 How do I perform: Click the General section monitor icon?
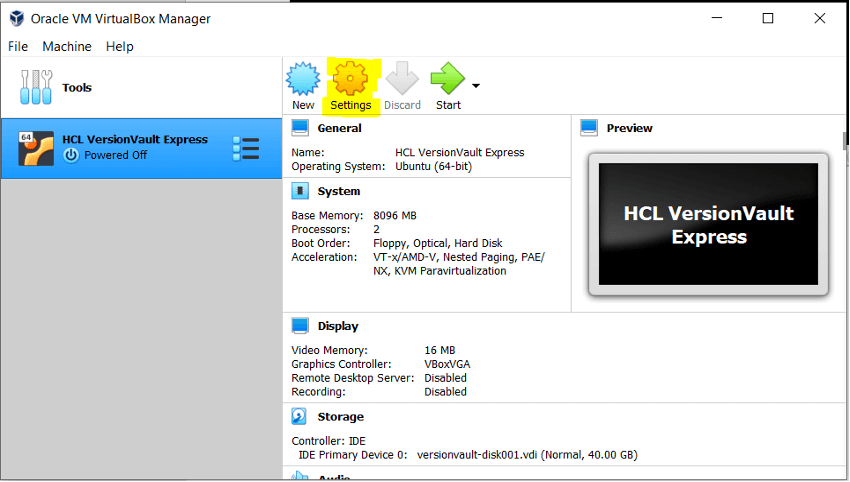point(300,128)
